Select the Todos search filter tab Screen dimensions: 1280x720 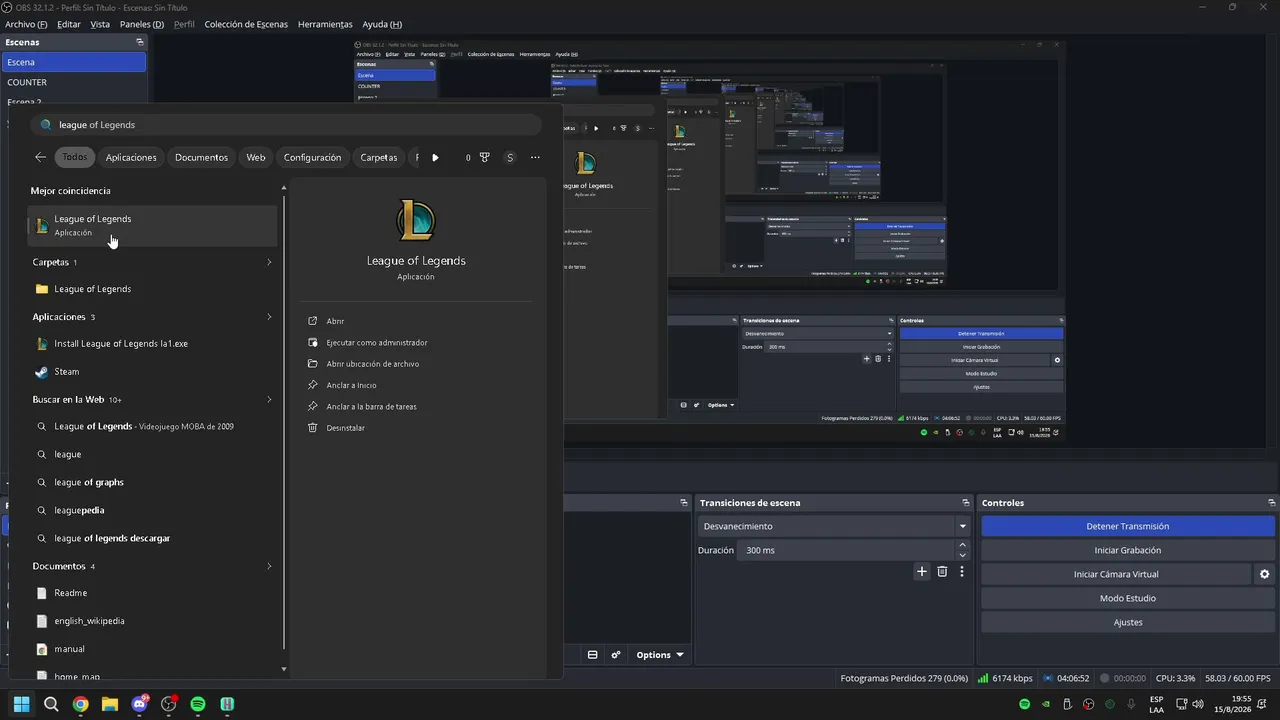click(x=75, y=157)
